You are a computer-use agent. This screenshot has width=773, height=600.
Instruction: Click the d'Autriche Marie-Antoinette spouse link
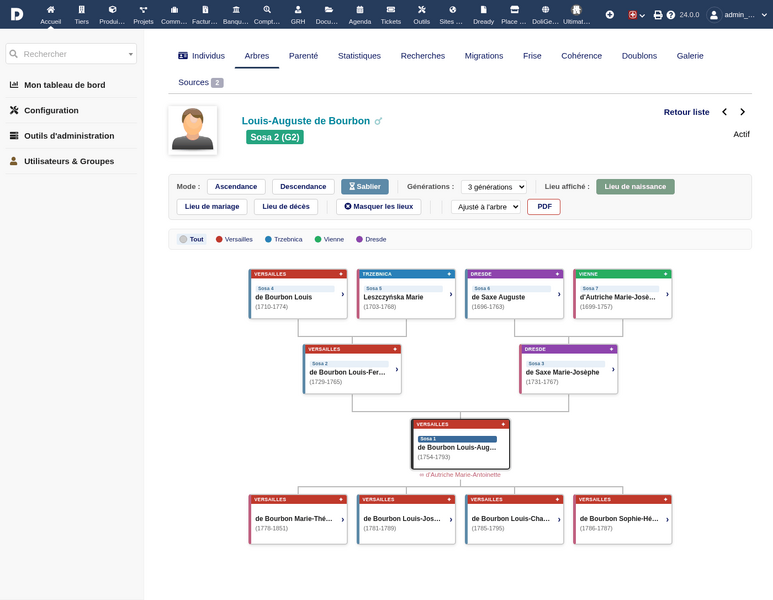pyautogui.click(x=460, y=475)
